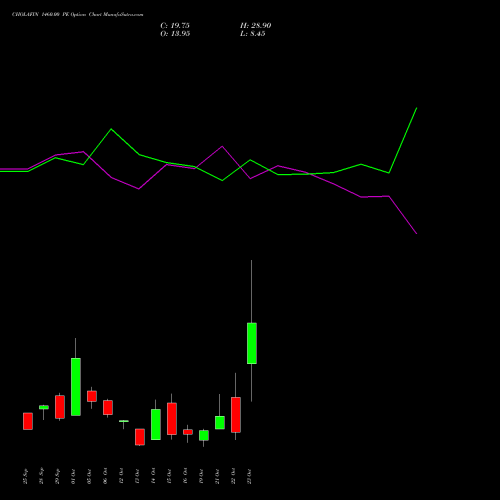Click the low value L: 8.45
This screenshot has height=500, width=500.
[x=253, y=34]
